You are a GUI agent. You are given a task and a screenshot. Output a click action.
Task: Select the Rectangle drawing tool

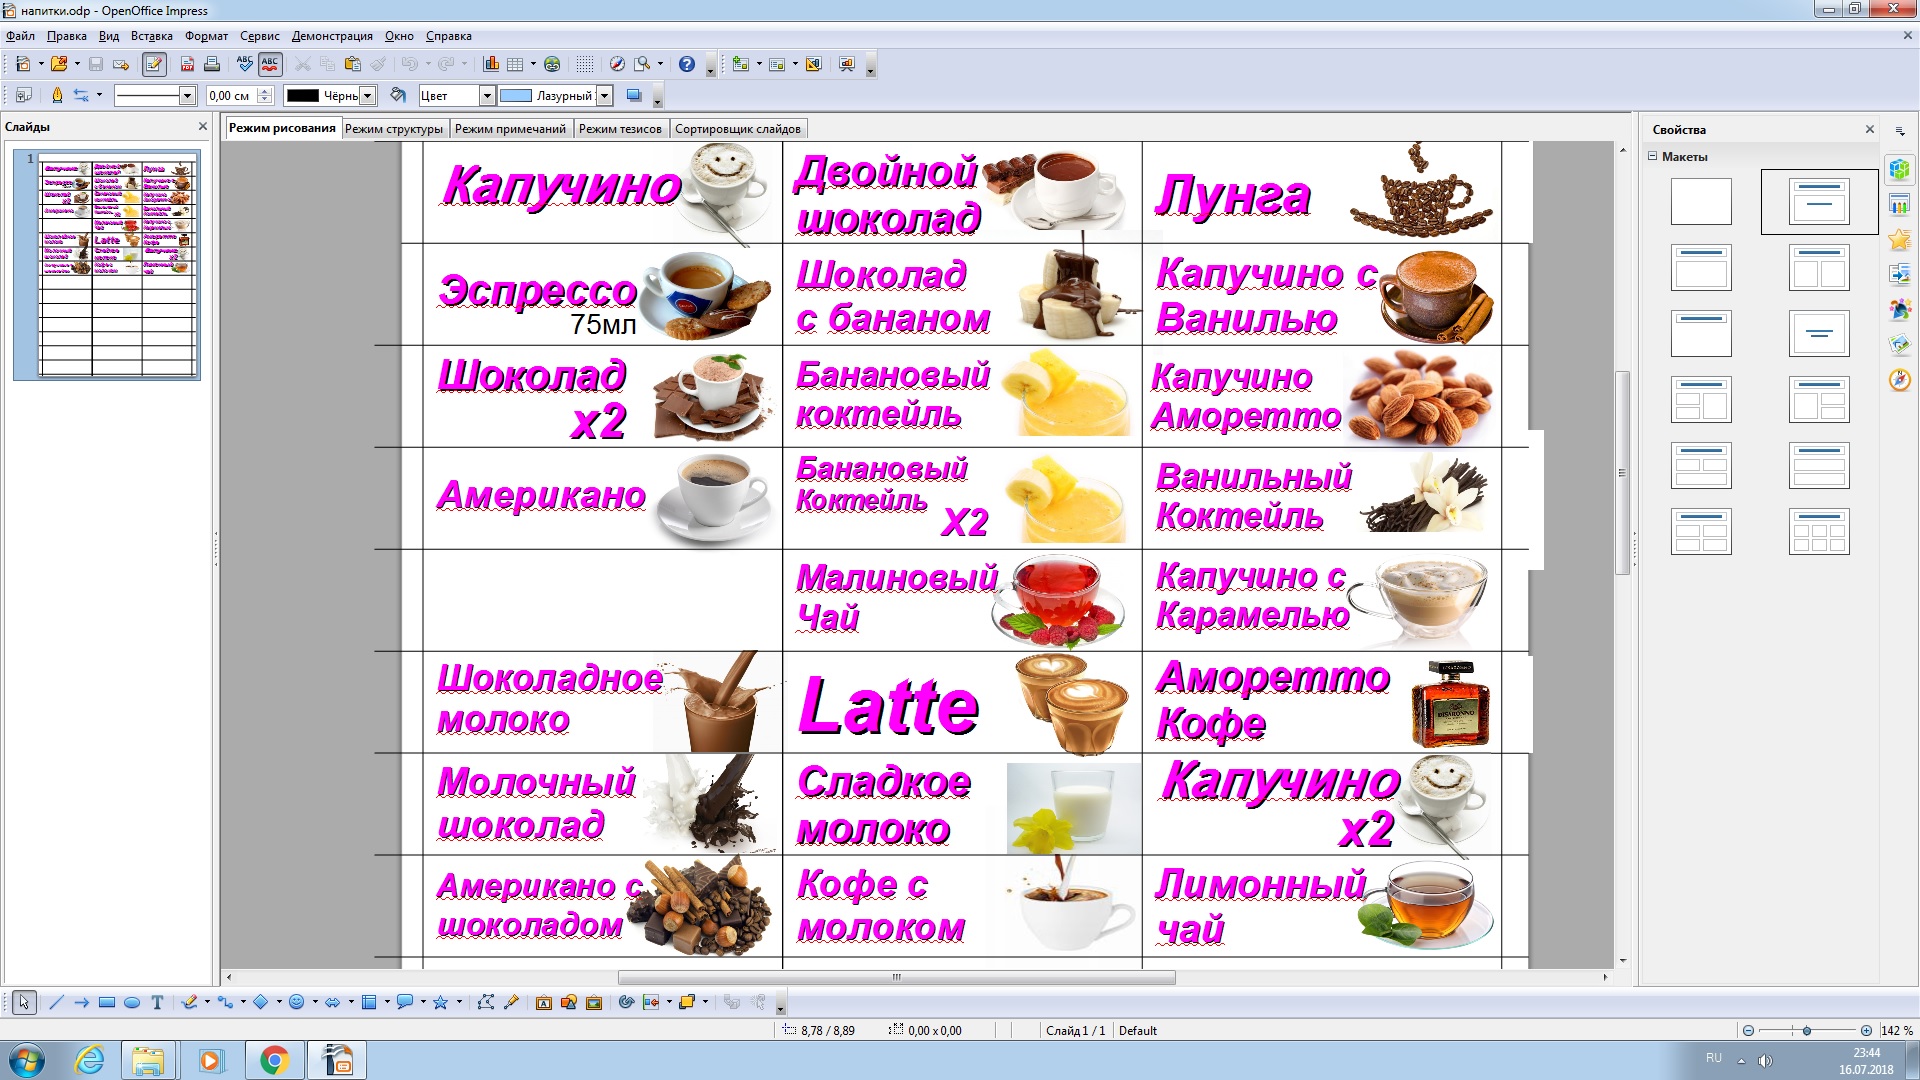click(x=105, y=1002)
